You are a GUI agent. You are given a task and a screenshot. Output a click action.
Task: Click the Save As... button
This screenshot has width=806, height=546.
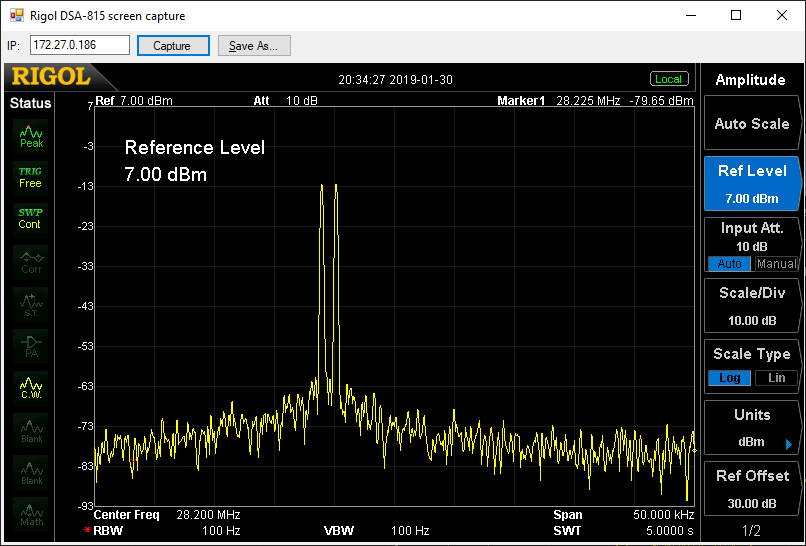coord(254,46)
